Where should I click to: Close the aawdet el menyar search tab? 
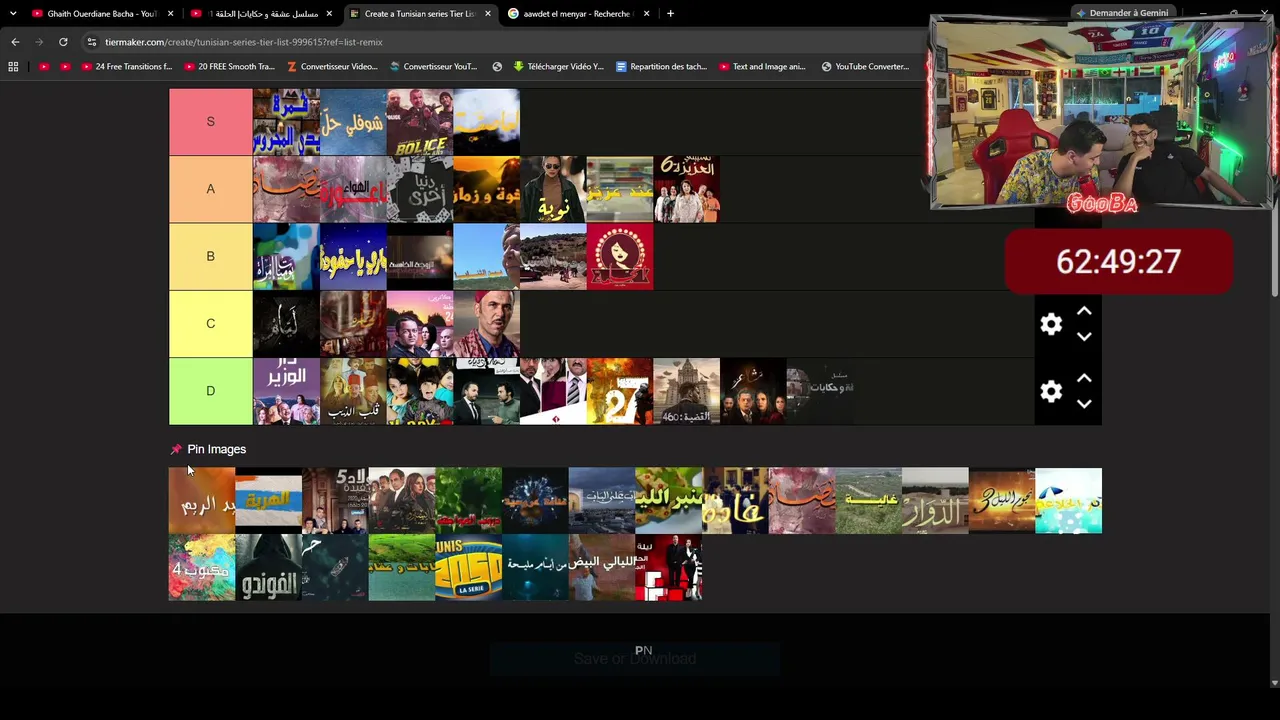646,14
